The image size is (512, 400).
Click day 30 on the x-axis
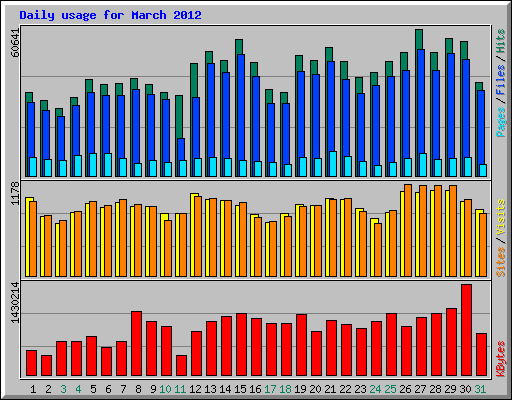pos(466,389)
